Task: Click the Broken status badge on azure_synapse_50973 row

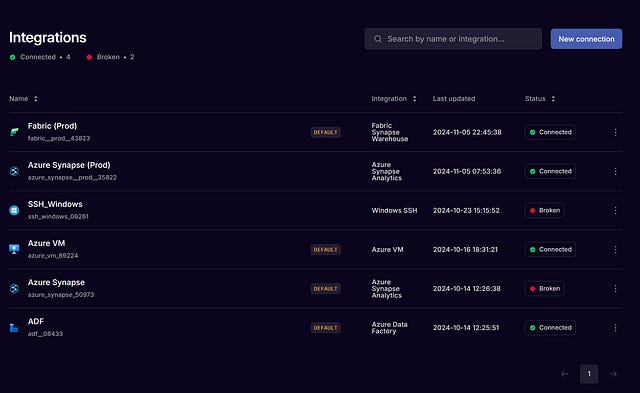Action: coord(544,289)
